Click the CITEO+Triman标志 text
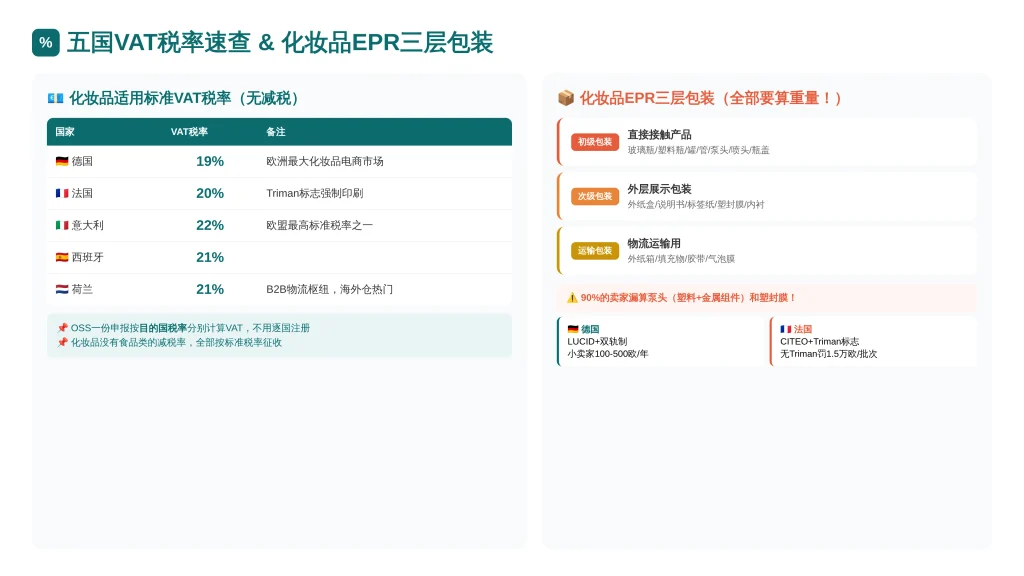 click(820, 342)
